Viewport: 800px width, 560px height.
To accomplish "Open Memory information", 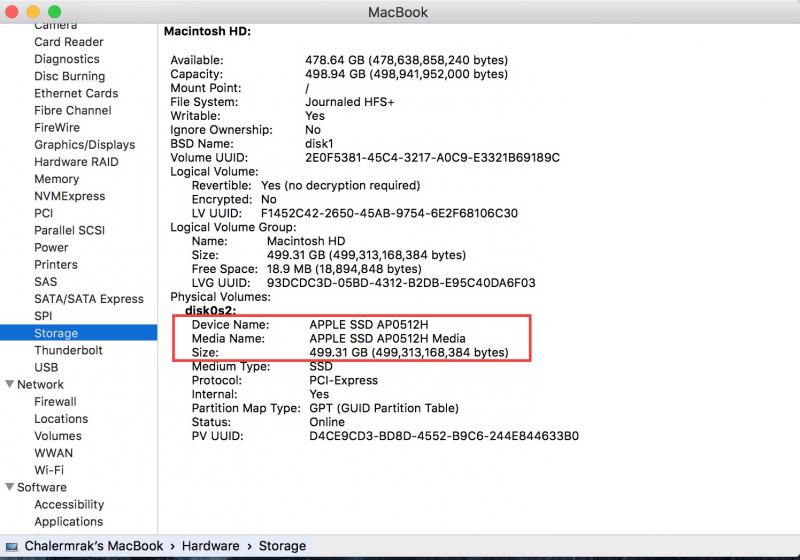I will click(x=57, y=179).
